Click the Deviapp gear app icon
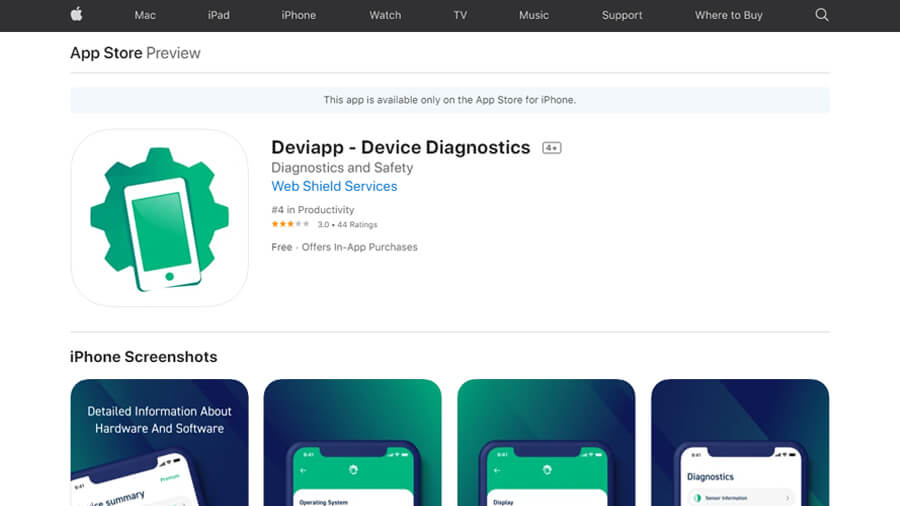This screenshot has height=506, width=900. click(159, 218)
